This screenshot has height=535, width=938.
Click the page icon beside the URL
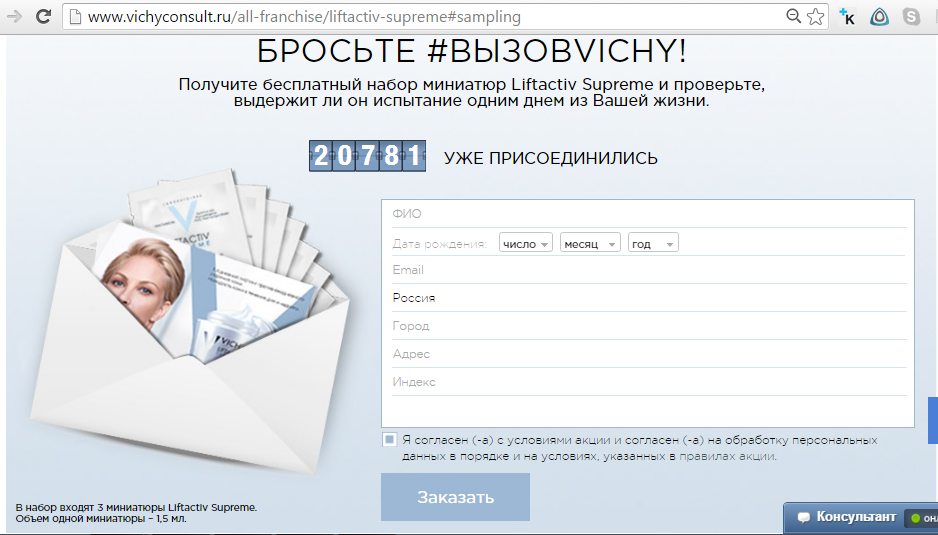click(x=75, y=17)
